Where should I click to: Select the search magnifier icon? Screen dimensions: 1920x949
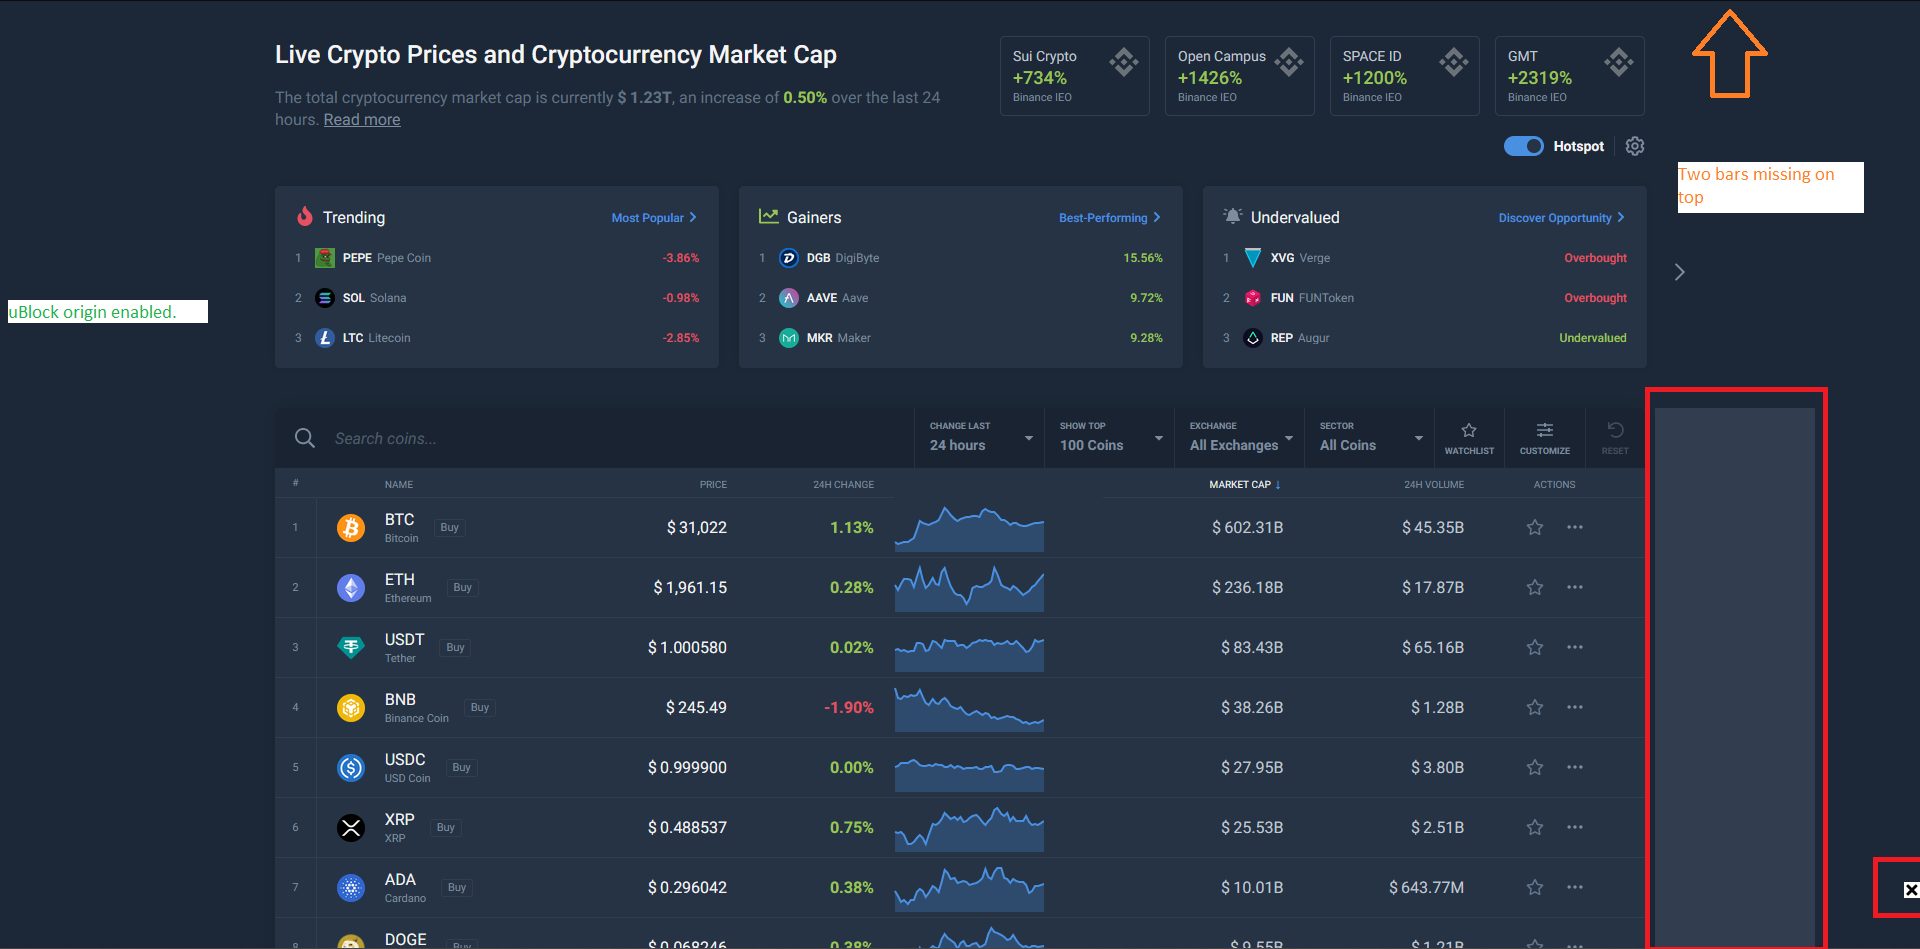305,438
